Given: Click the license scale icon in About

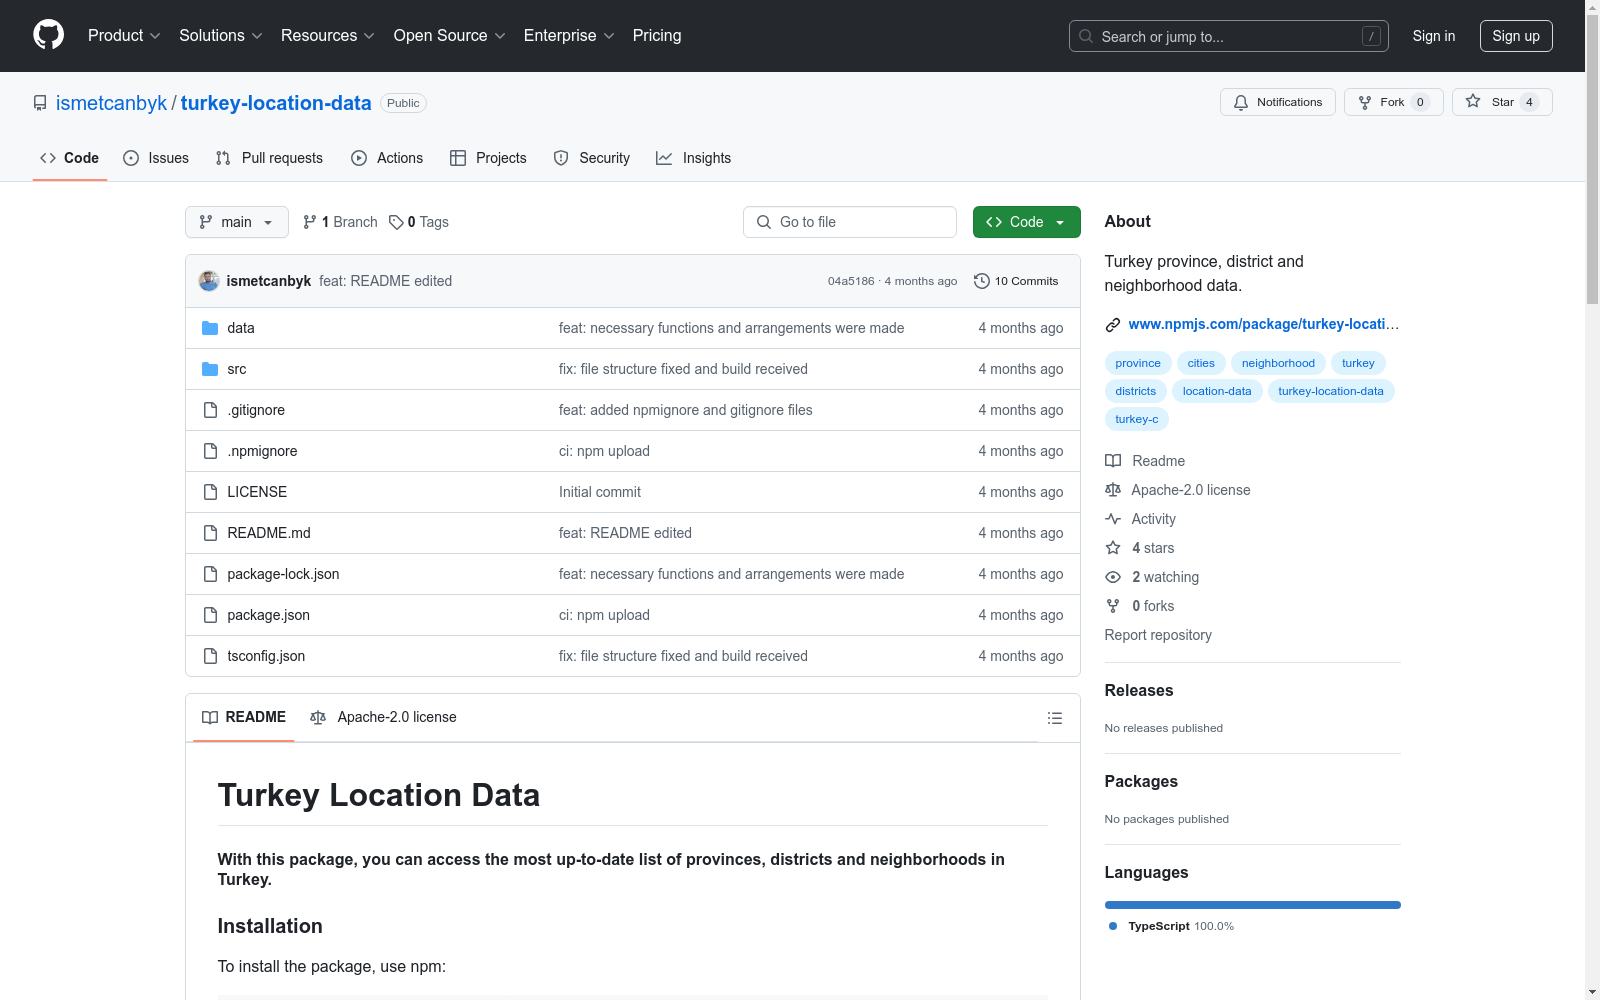Looking at the screenshot, I should [1113, 490].
